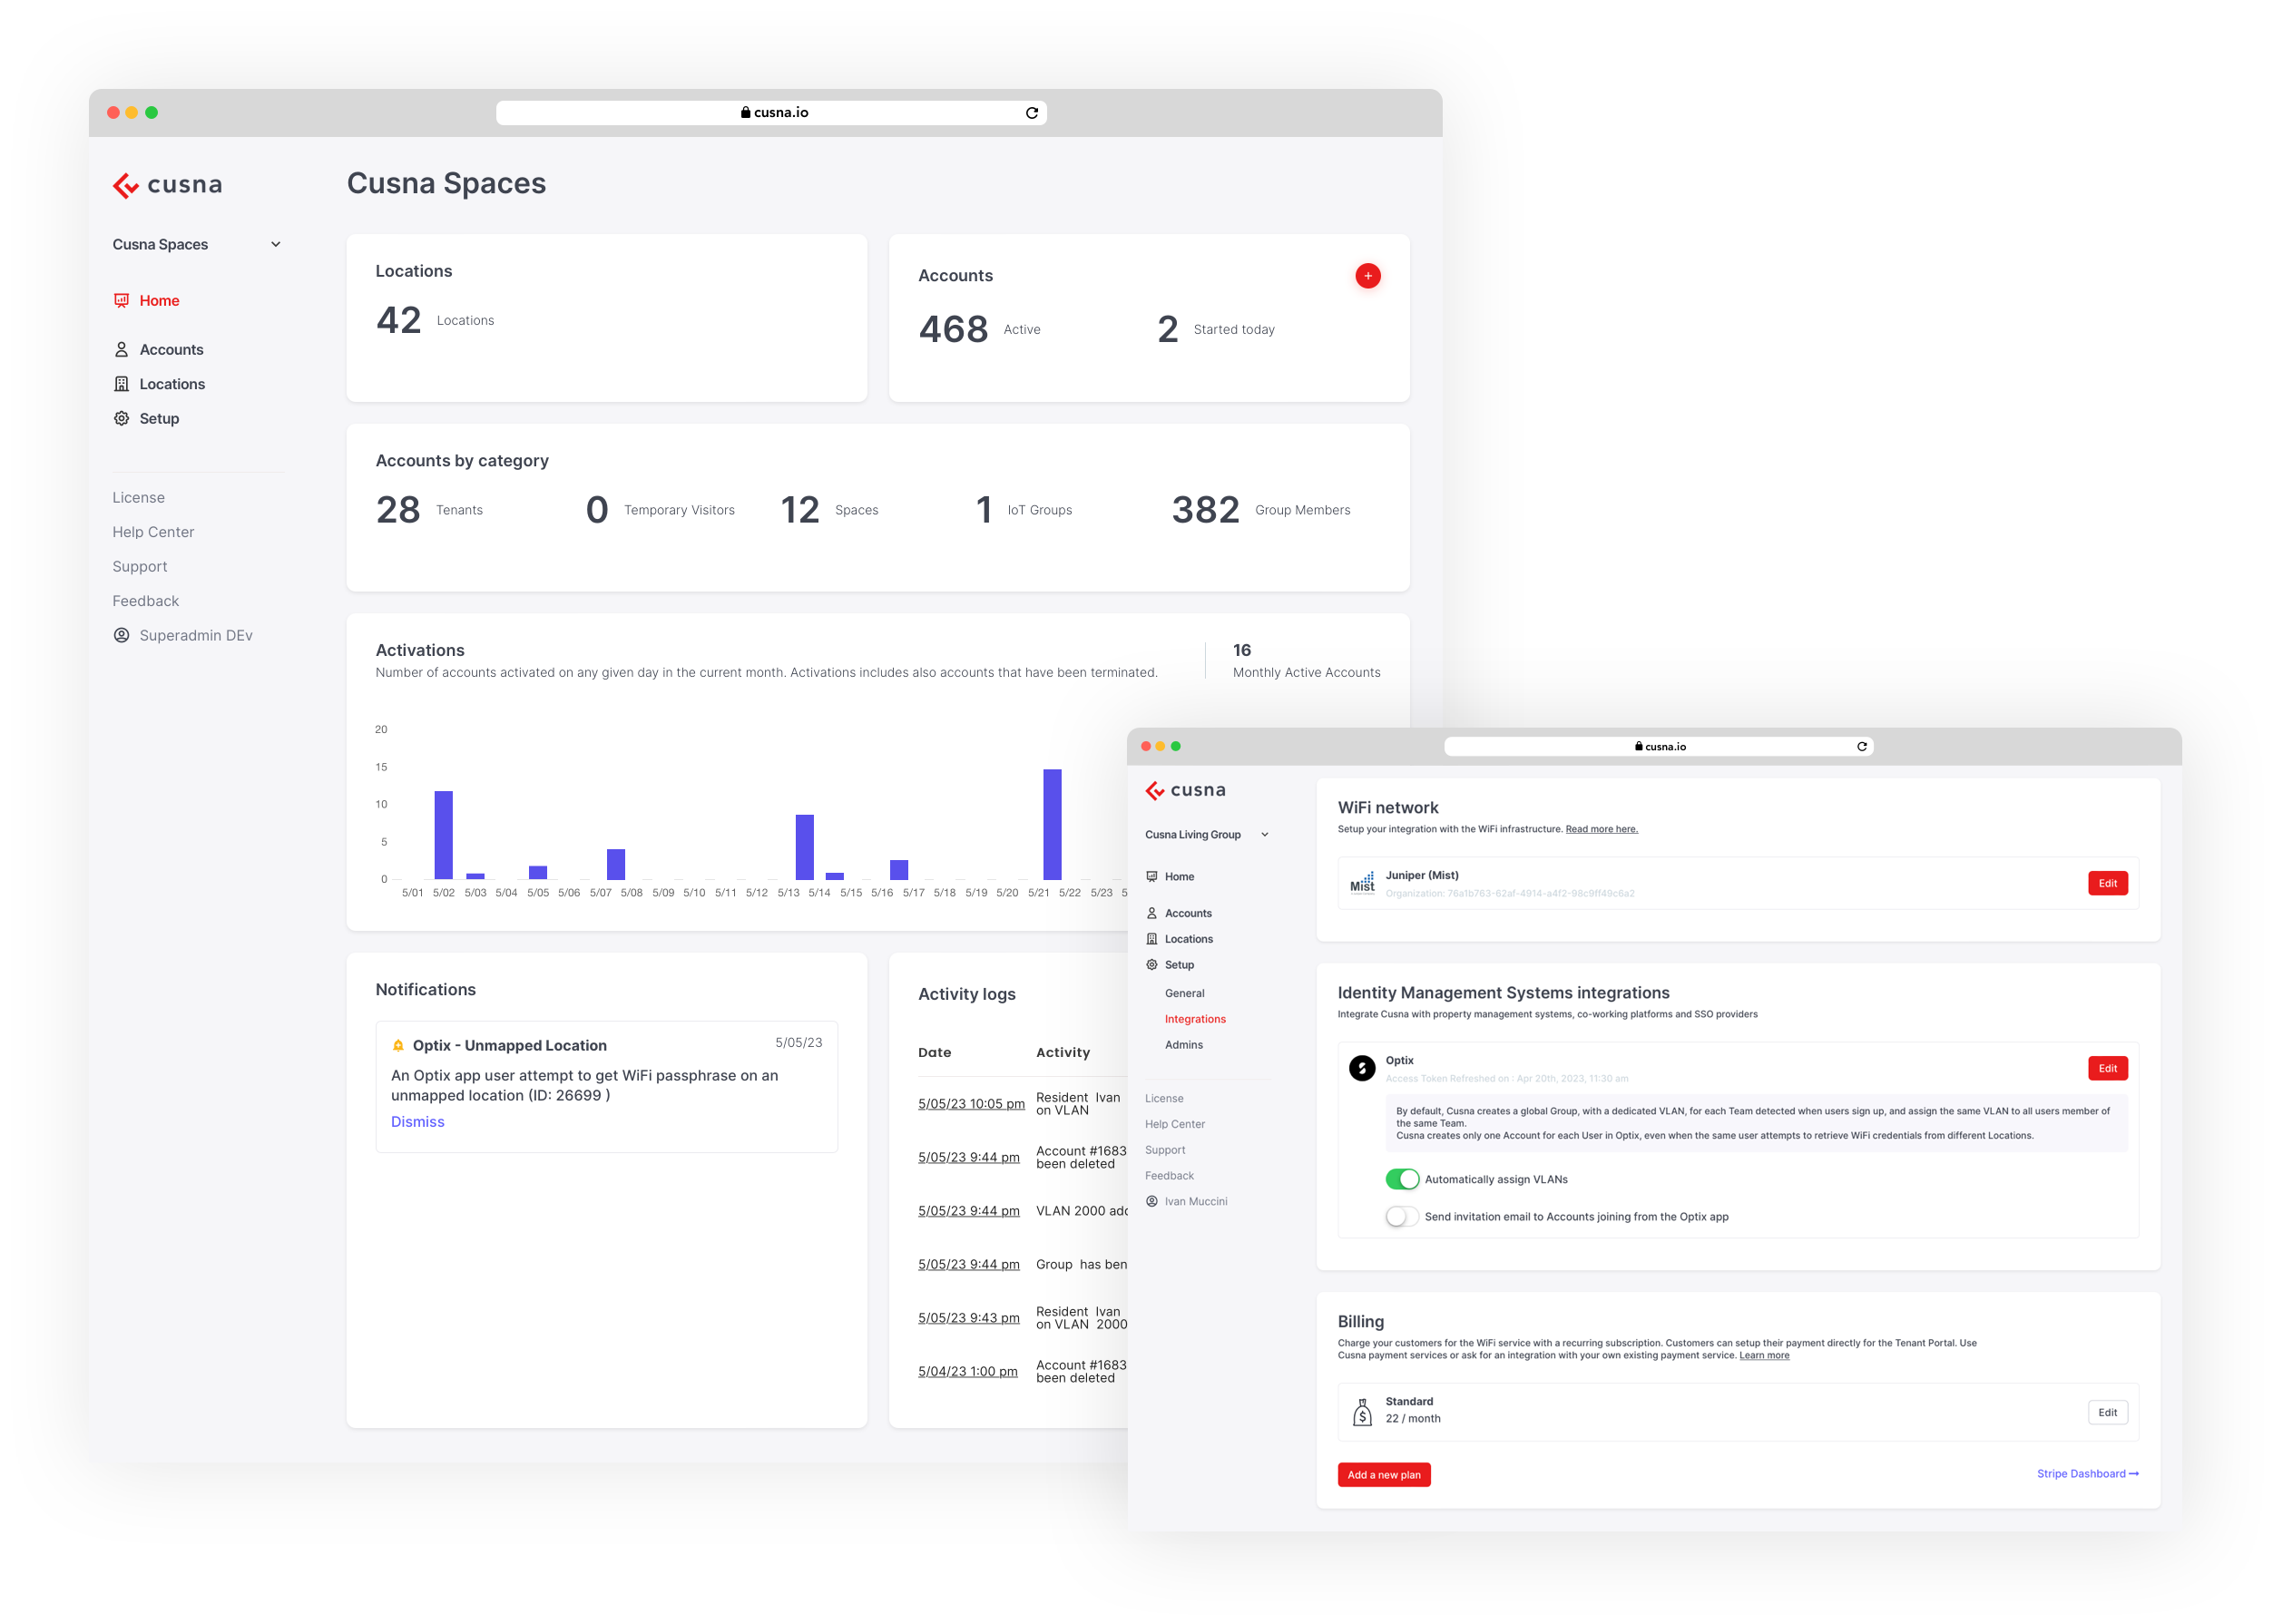The height and width of the screenshot is (1624, 2273).
Task: Click the Accounts person icon in the front window
Action: [1151, 913]
